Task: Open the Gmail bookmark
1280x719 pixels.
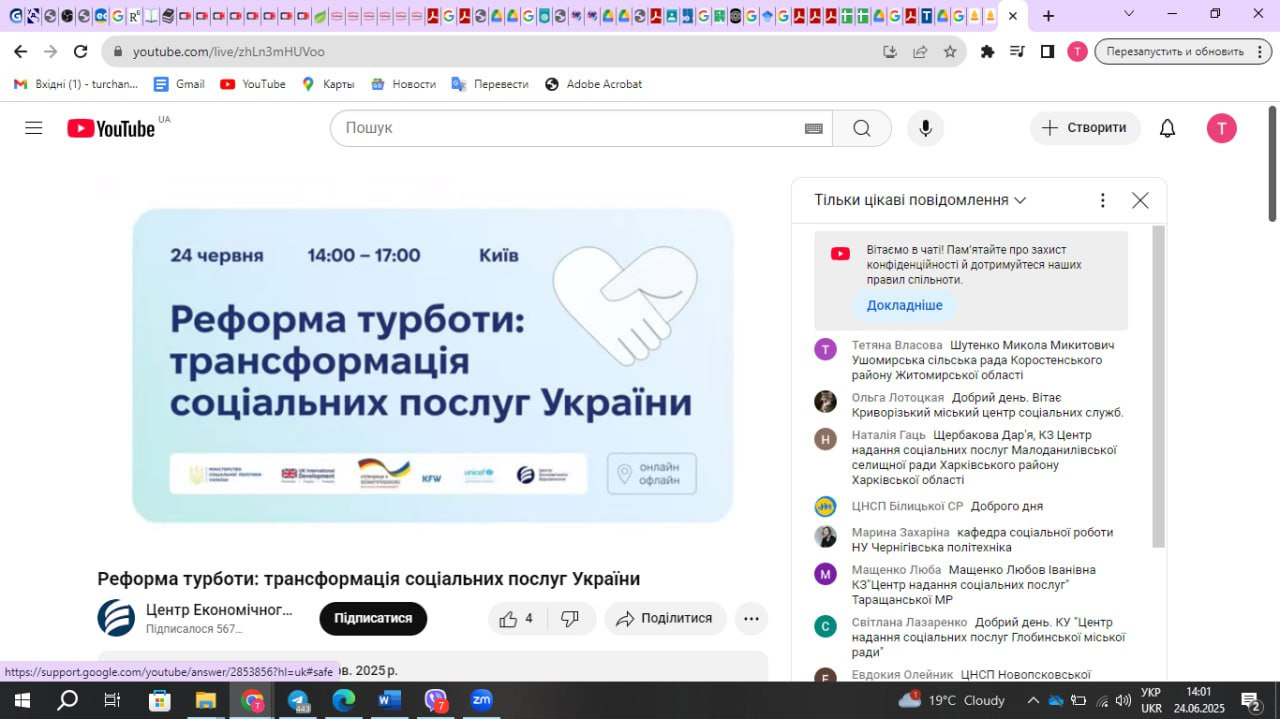Action: click(x=179, y=84)
